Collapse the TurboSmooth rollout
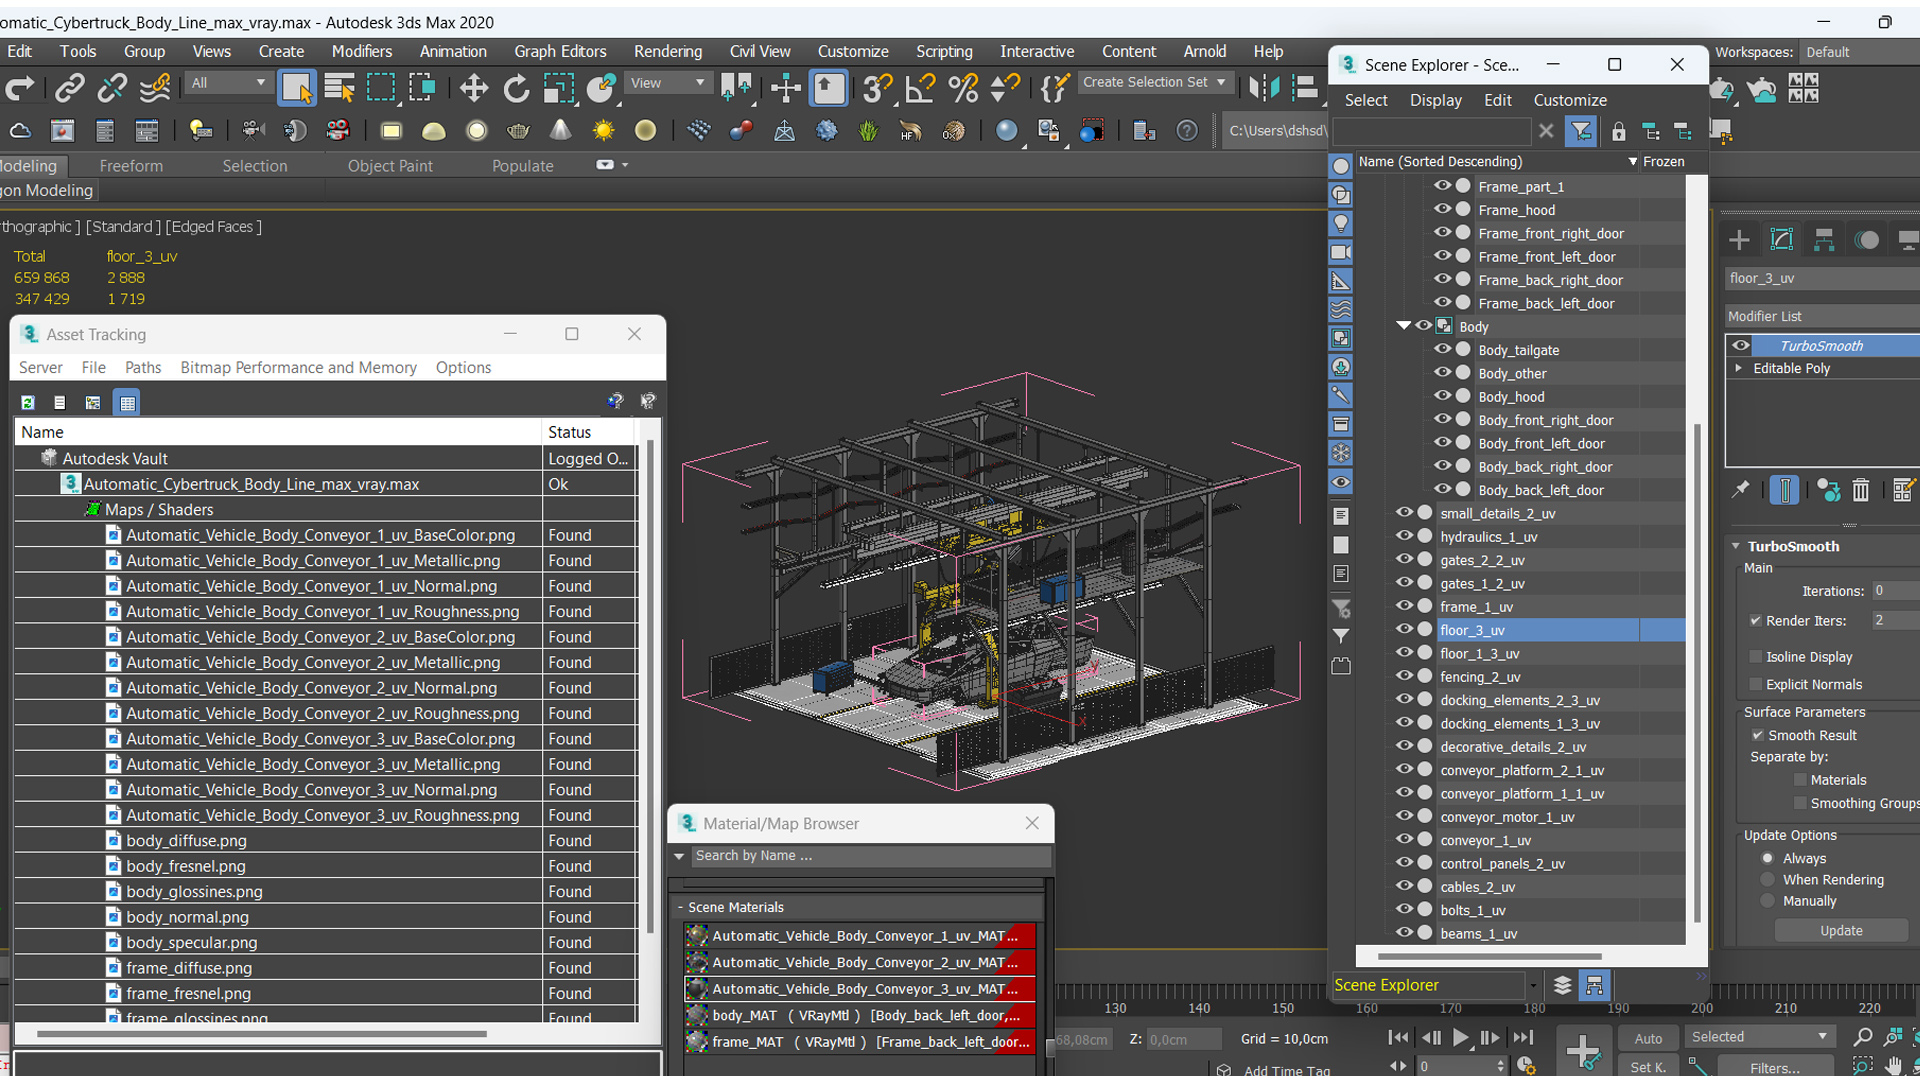This screenshot has height=1080, width=1920. coord(1736,546)
